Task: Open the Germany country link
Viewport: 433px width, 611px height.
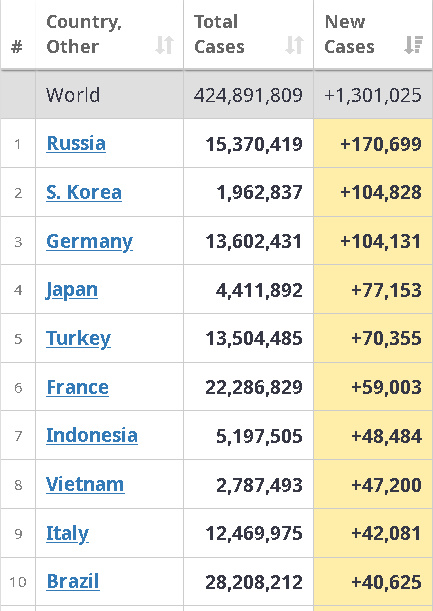Action: click(90, 242)
